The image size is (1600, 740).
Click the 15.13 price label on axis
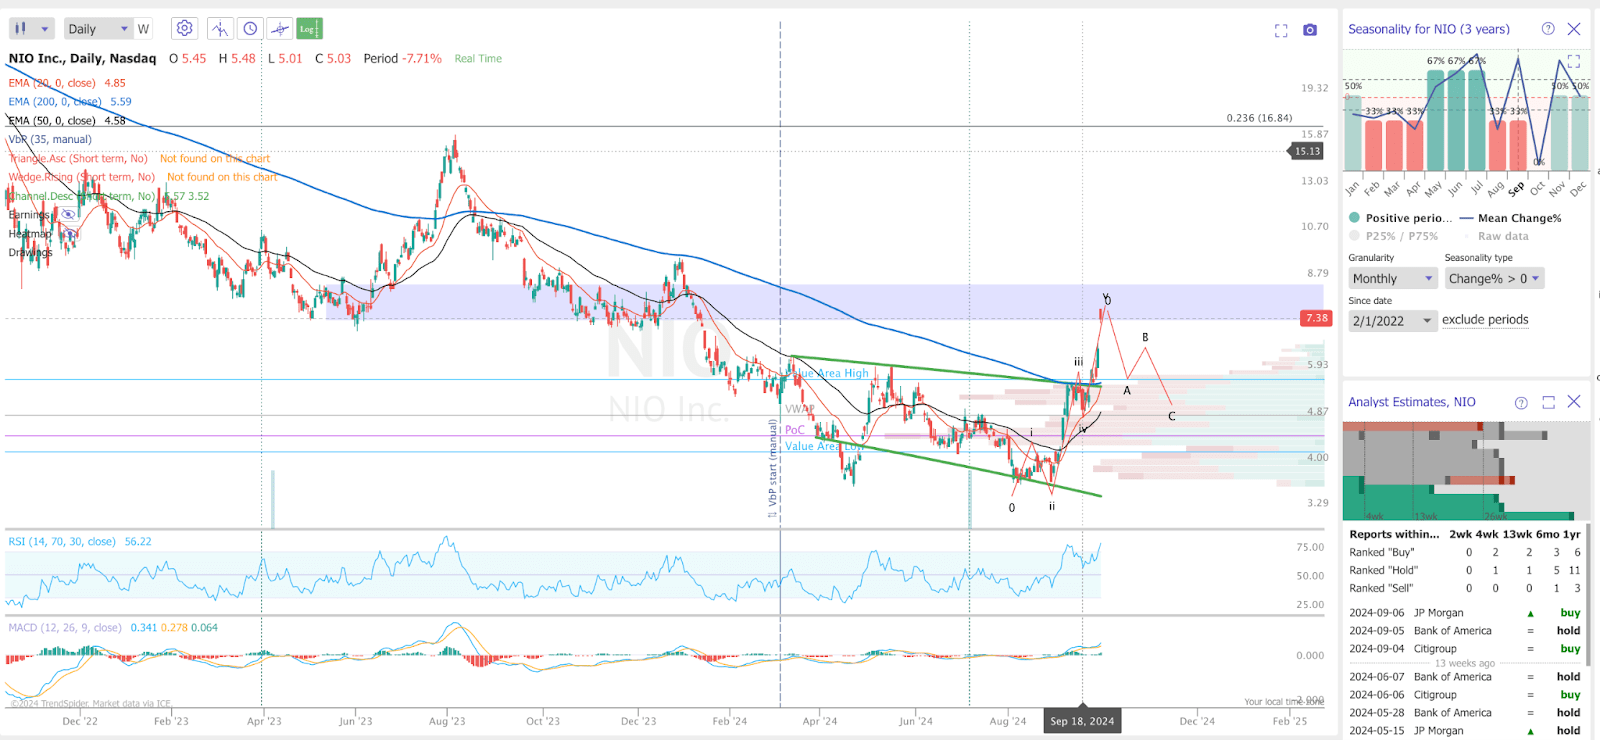(x=1307, y=151)
